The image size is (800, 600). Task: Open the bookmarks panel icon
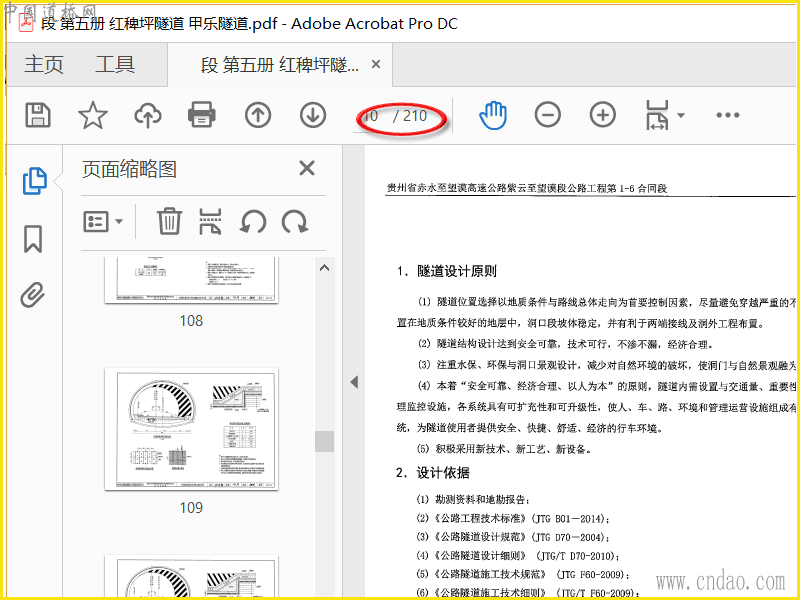click(33, 239)
